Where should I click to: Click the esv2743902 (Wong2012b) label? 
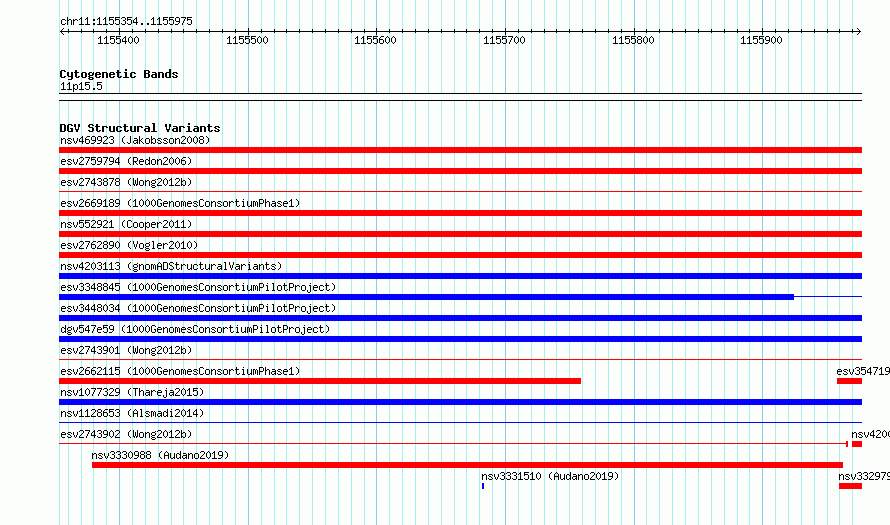pyautogui.click(x=126, y=434)
